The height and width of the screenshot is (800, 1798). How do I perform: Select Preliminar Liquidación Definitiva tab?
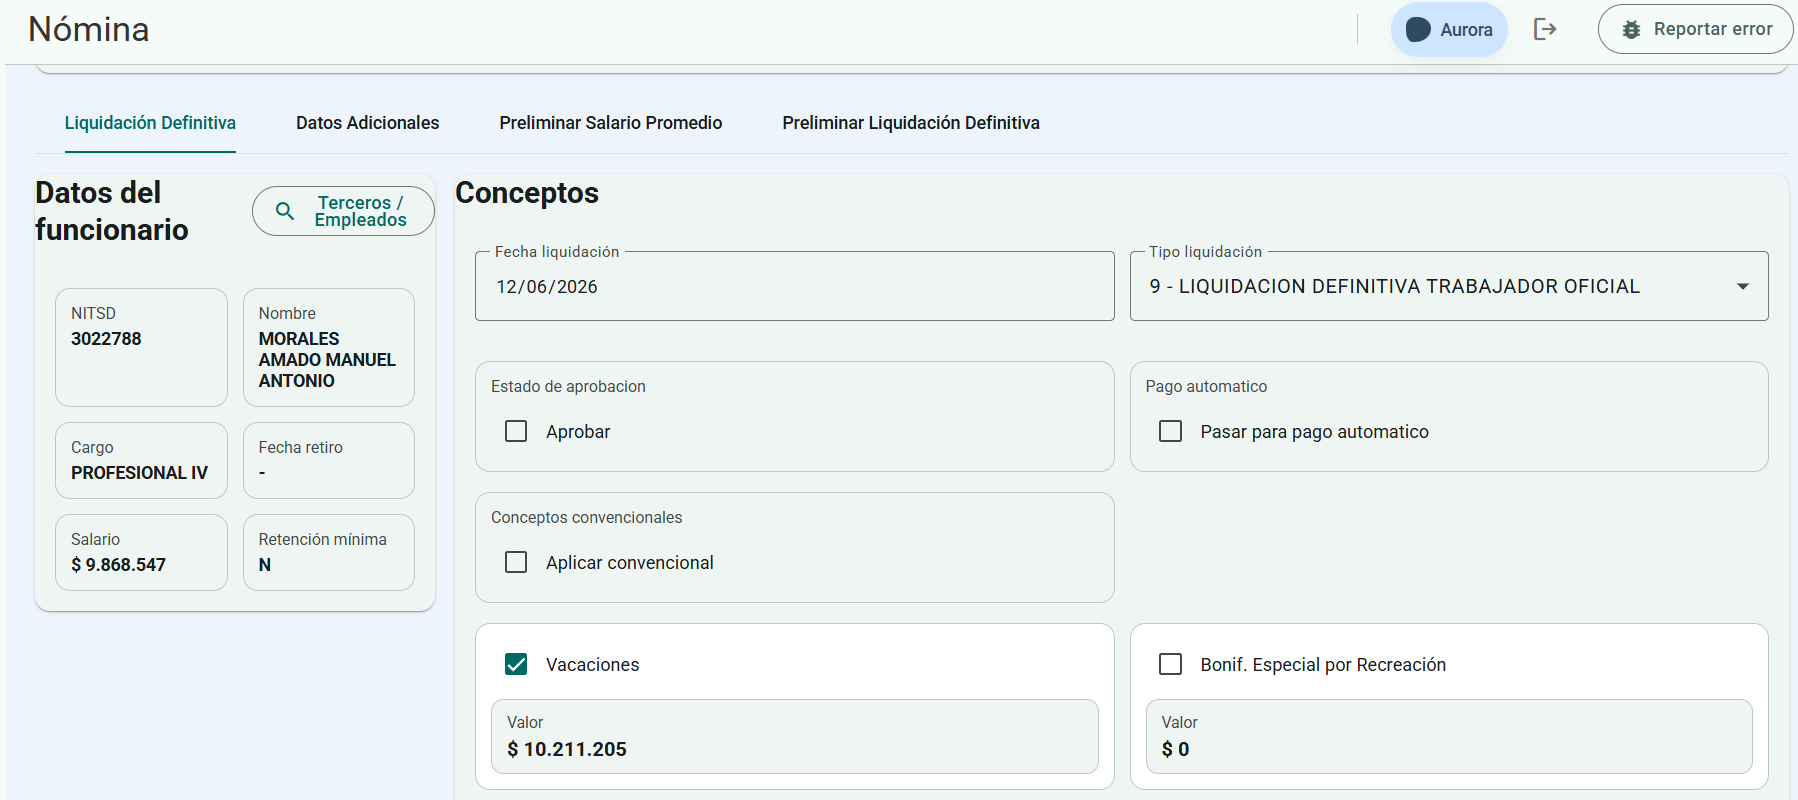[911, 123]
